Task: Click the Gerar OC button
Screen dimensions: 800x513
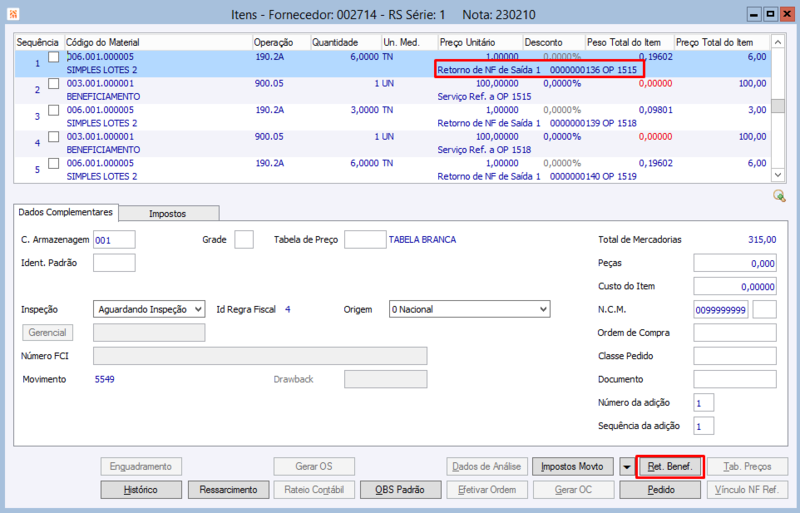Action: 573,490
